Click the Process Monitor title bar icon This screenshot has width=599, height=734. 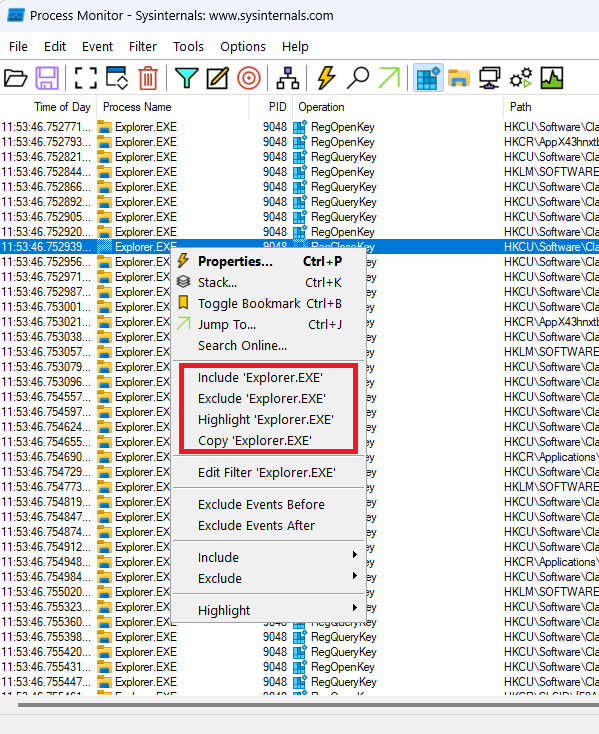pyautogui.click(x=16, y=15)
